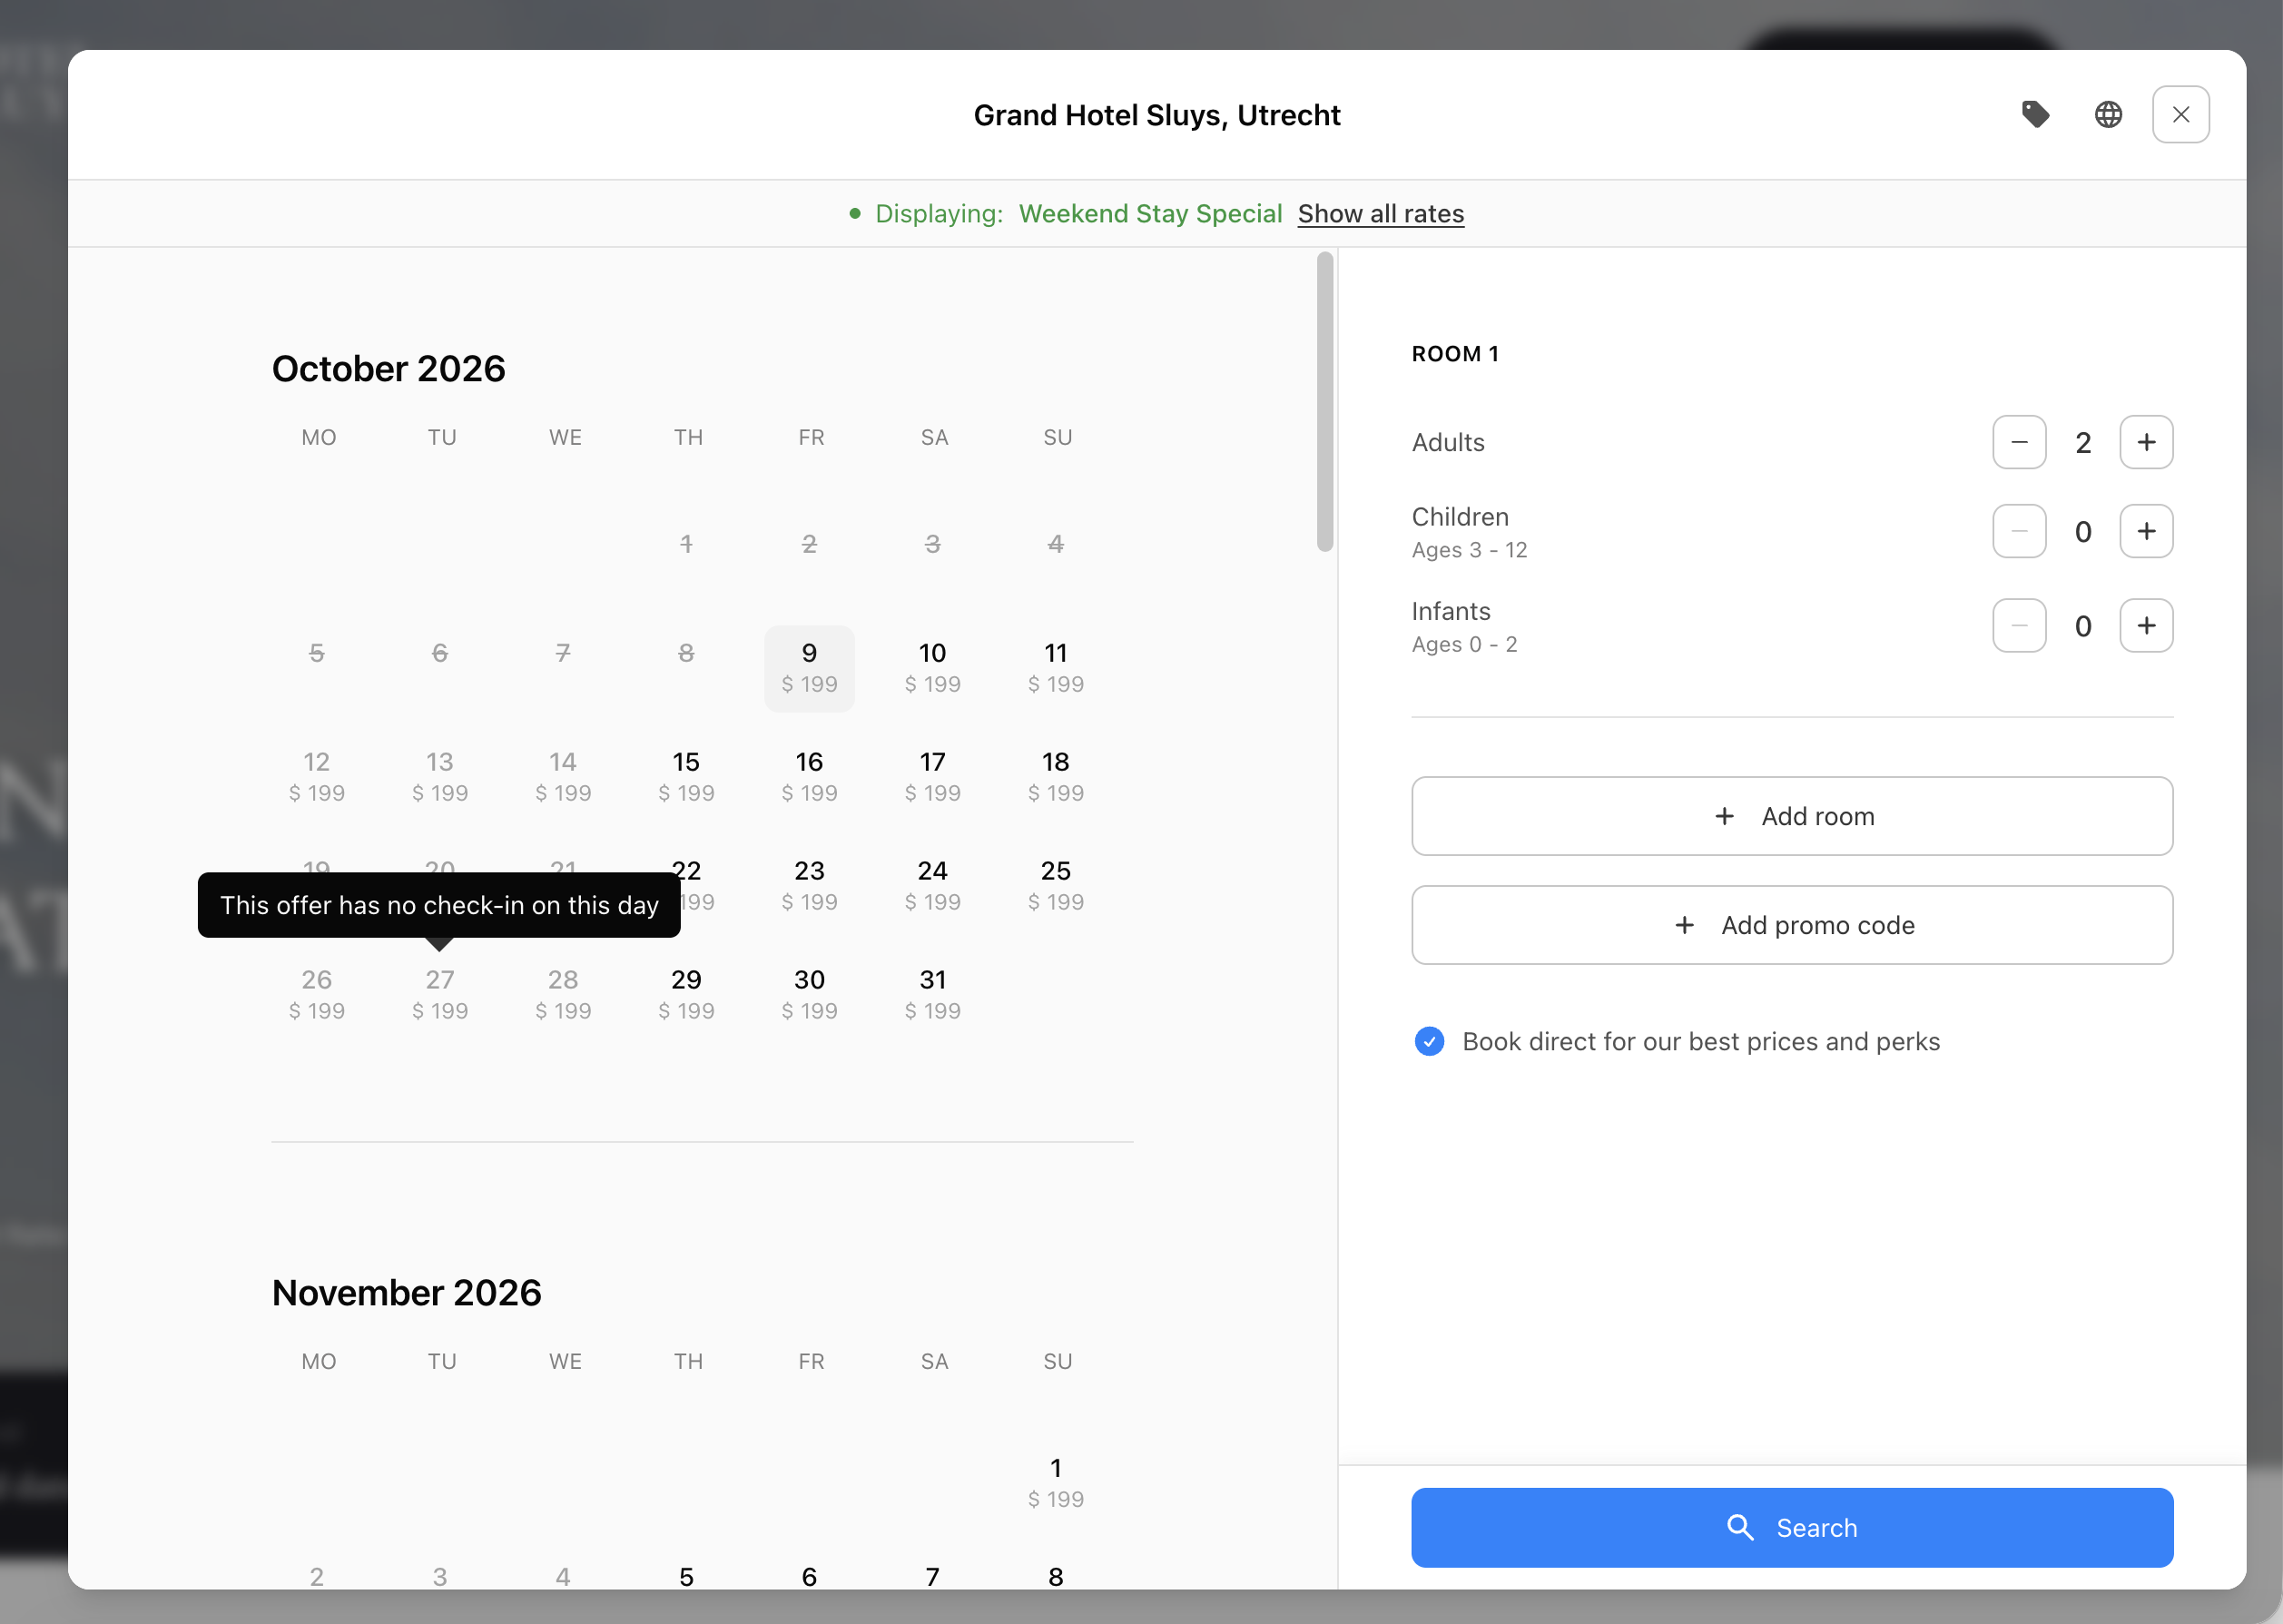This screenshot has width=2283, height=1624.
Task: Pick October 31 in the calendar
Action: [932, 995]
